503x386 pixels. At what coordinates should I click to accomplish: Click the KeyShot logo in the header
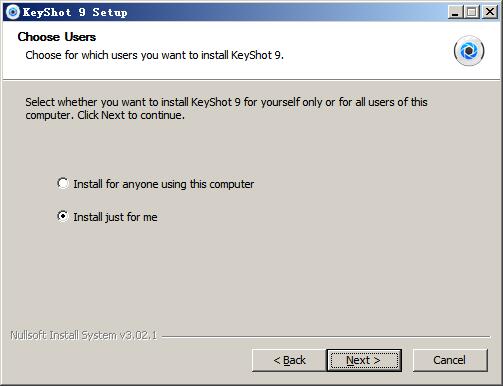pos(469,51)
